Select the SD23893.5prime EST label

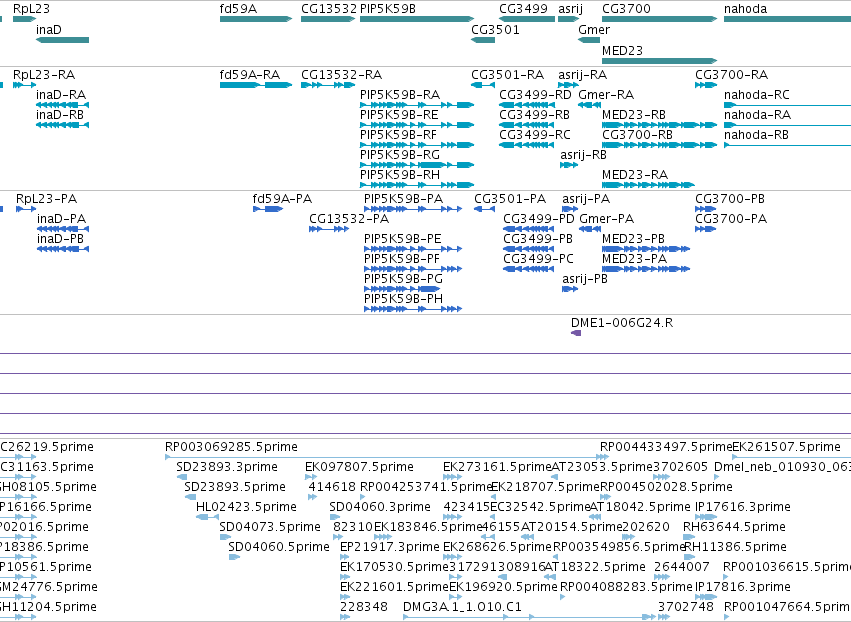pos(234,487)
